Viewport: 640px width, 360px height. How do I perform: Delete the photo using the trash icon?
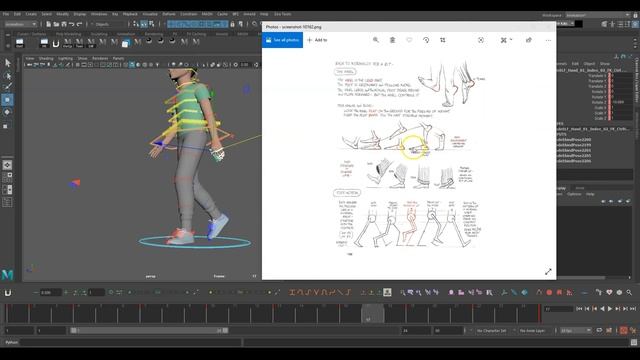click(x=392, y=40)
